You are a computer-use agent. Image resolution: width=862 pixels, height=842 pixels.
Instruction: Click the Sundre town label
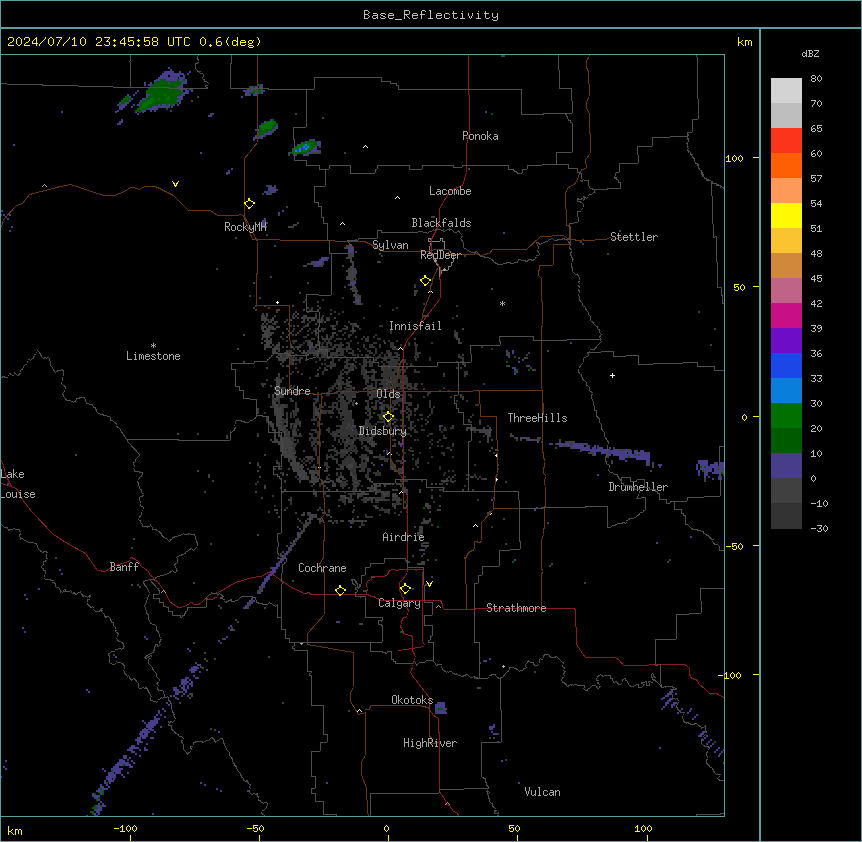(x=292, y=391)
